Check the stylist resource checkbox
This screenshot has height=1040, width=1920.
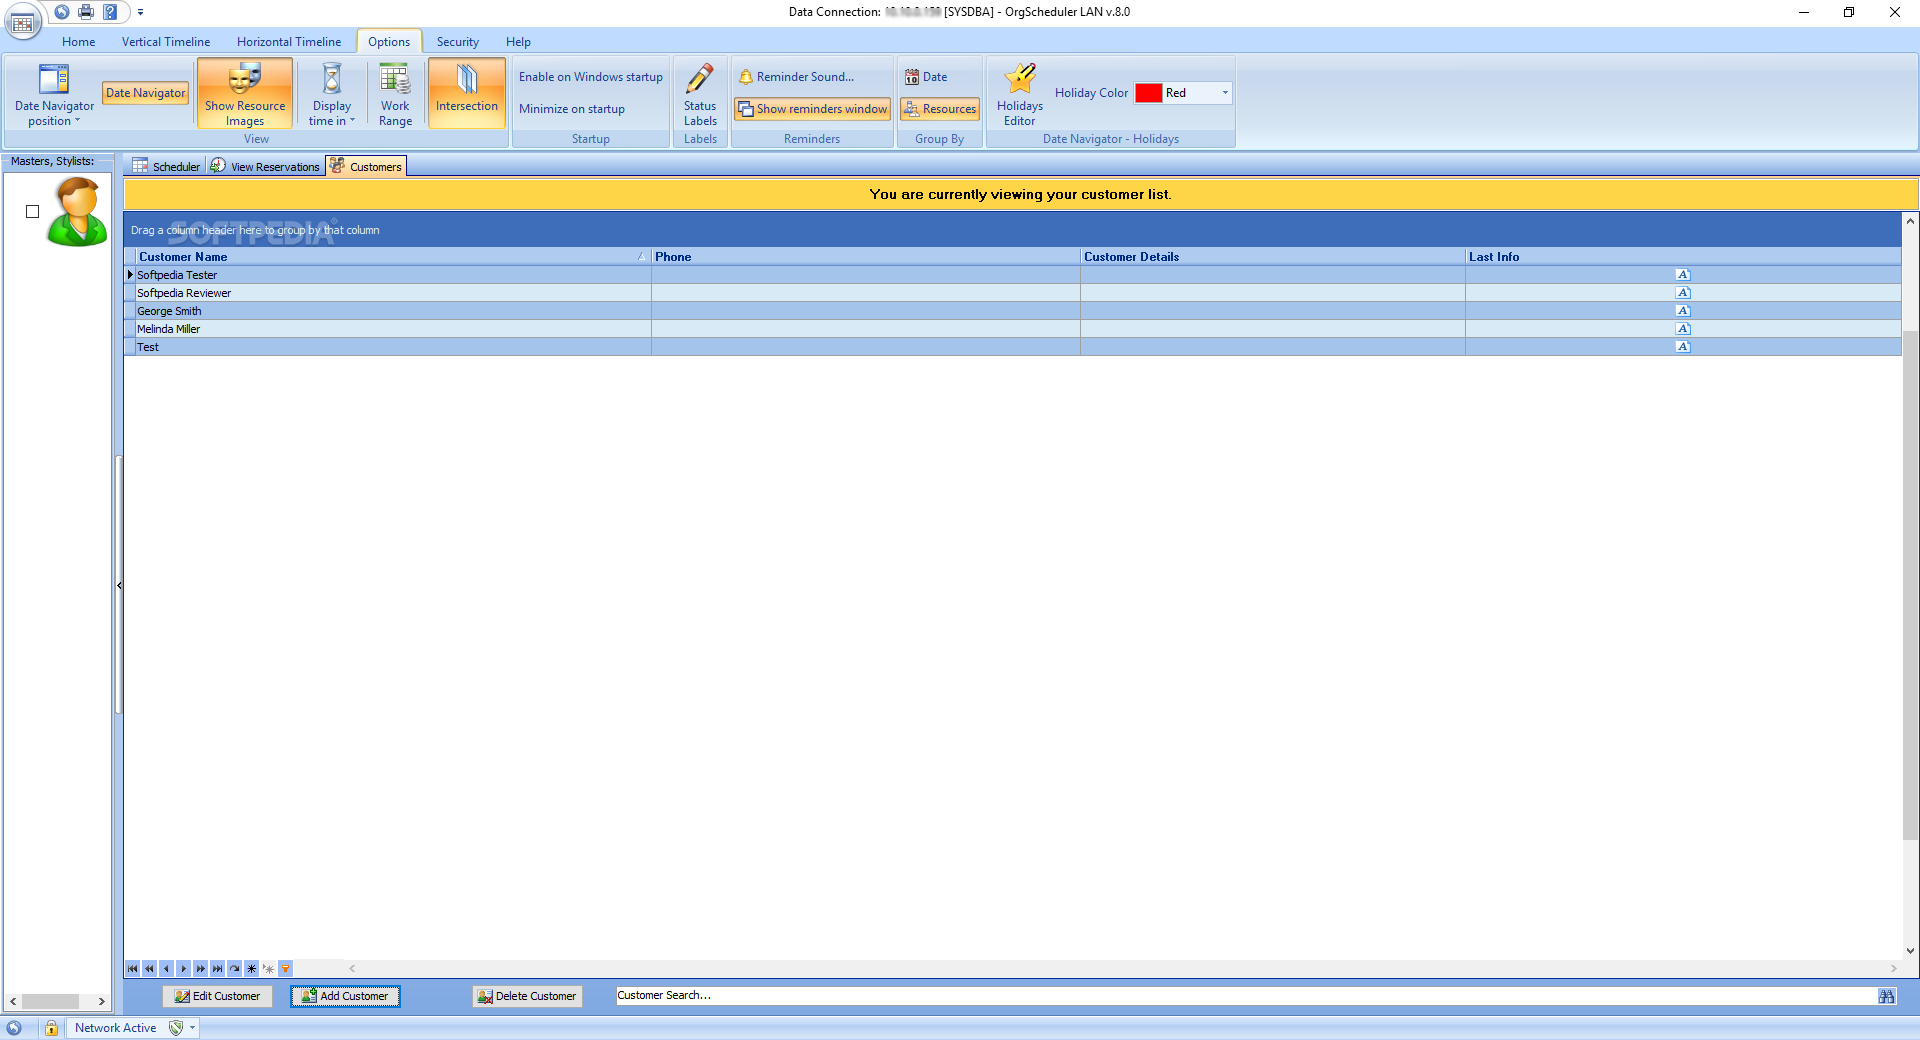(x=32, y=211)
